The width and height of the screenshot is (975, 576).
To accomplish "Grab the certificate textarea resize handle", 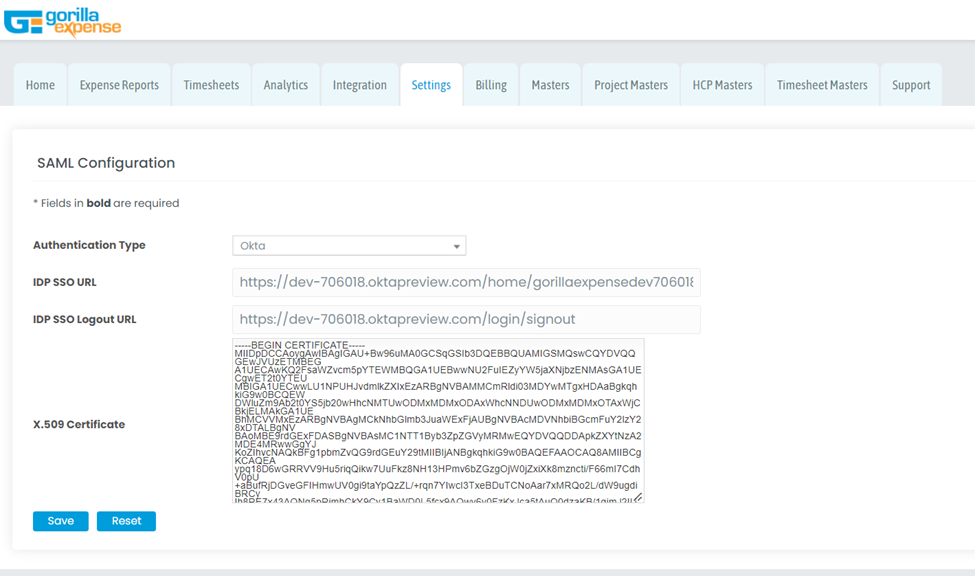I will tap(638, 497).
